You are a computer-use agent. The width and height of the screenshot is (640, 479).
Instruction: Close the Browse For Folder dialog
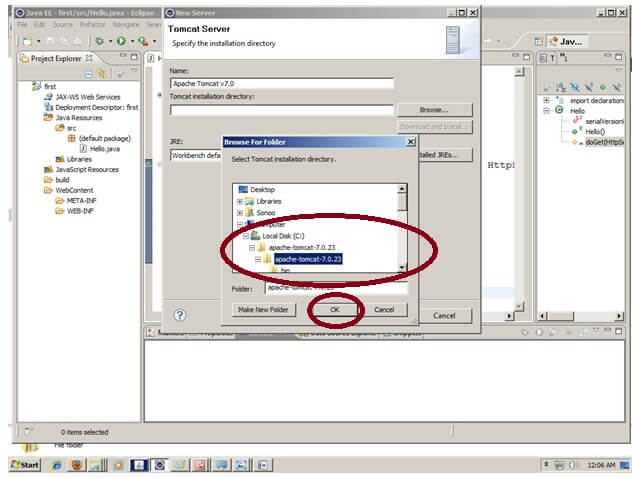[x=411, y=142]
